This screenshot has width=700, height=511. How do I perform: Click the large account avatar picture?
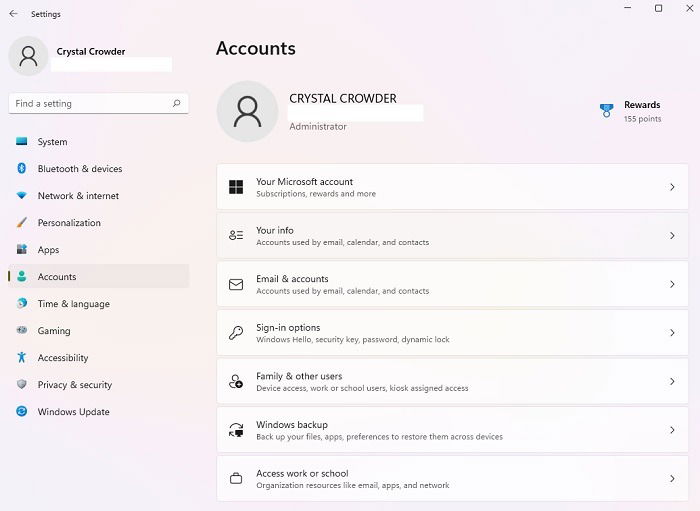pyautogui.click(x=247, y=112)
